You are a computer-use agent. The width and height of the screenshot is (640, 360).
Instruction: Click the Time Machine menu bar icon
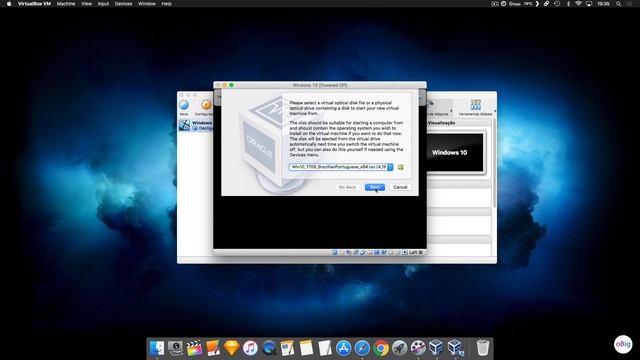click(557, 4)
